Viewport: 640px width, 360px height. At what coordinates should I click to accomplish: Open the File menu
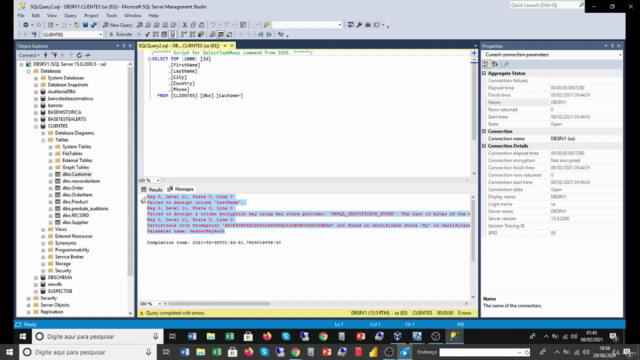tap(21, 16)
